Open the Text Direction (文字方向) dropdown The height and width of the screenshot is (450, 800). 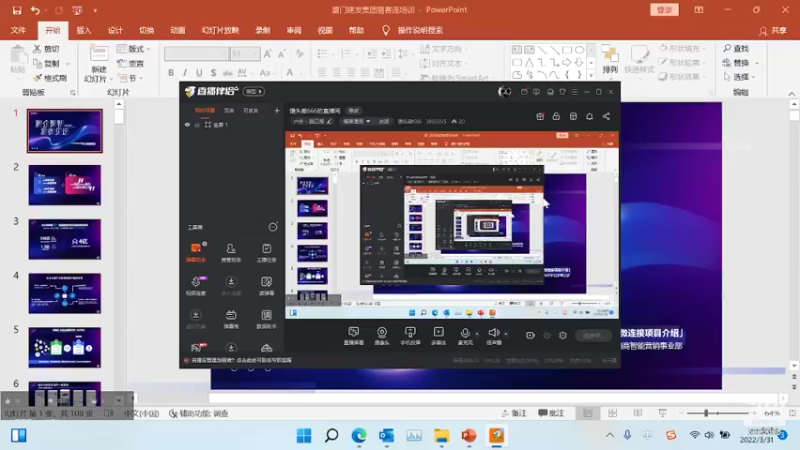click(x=442, y=49)
